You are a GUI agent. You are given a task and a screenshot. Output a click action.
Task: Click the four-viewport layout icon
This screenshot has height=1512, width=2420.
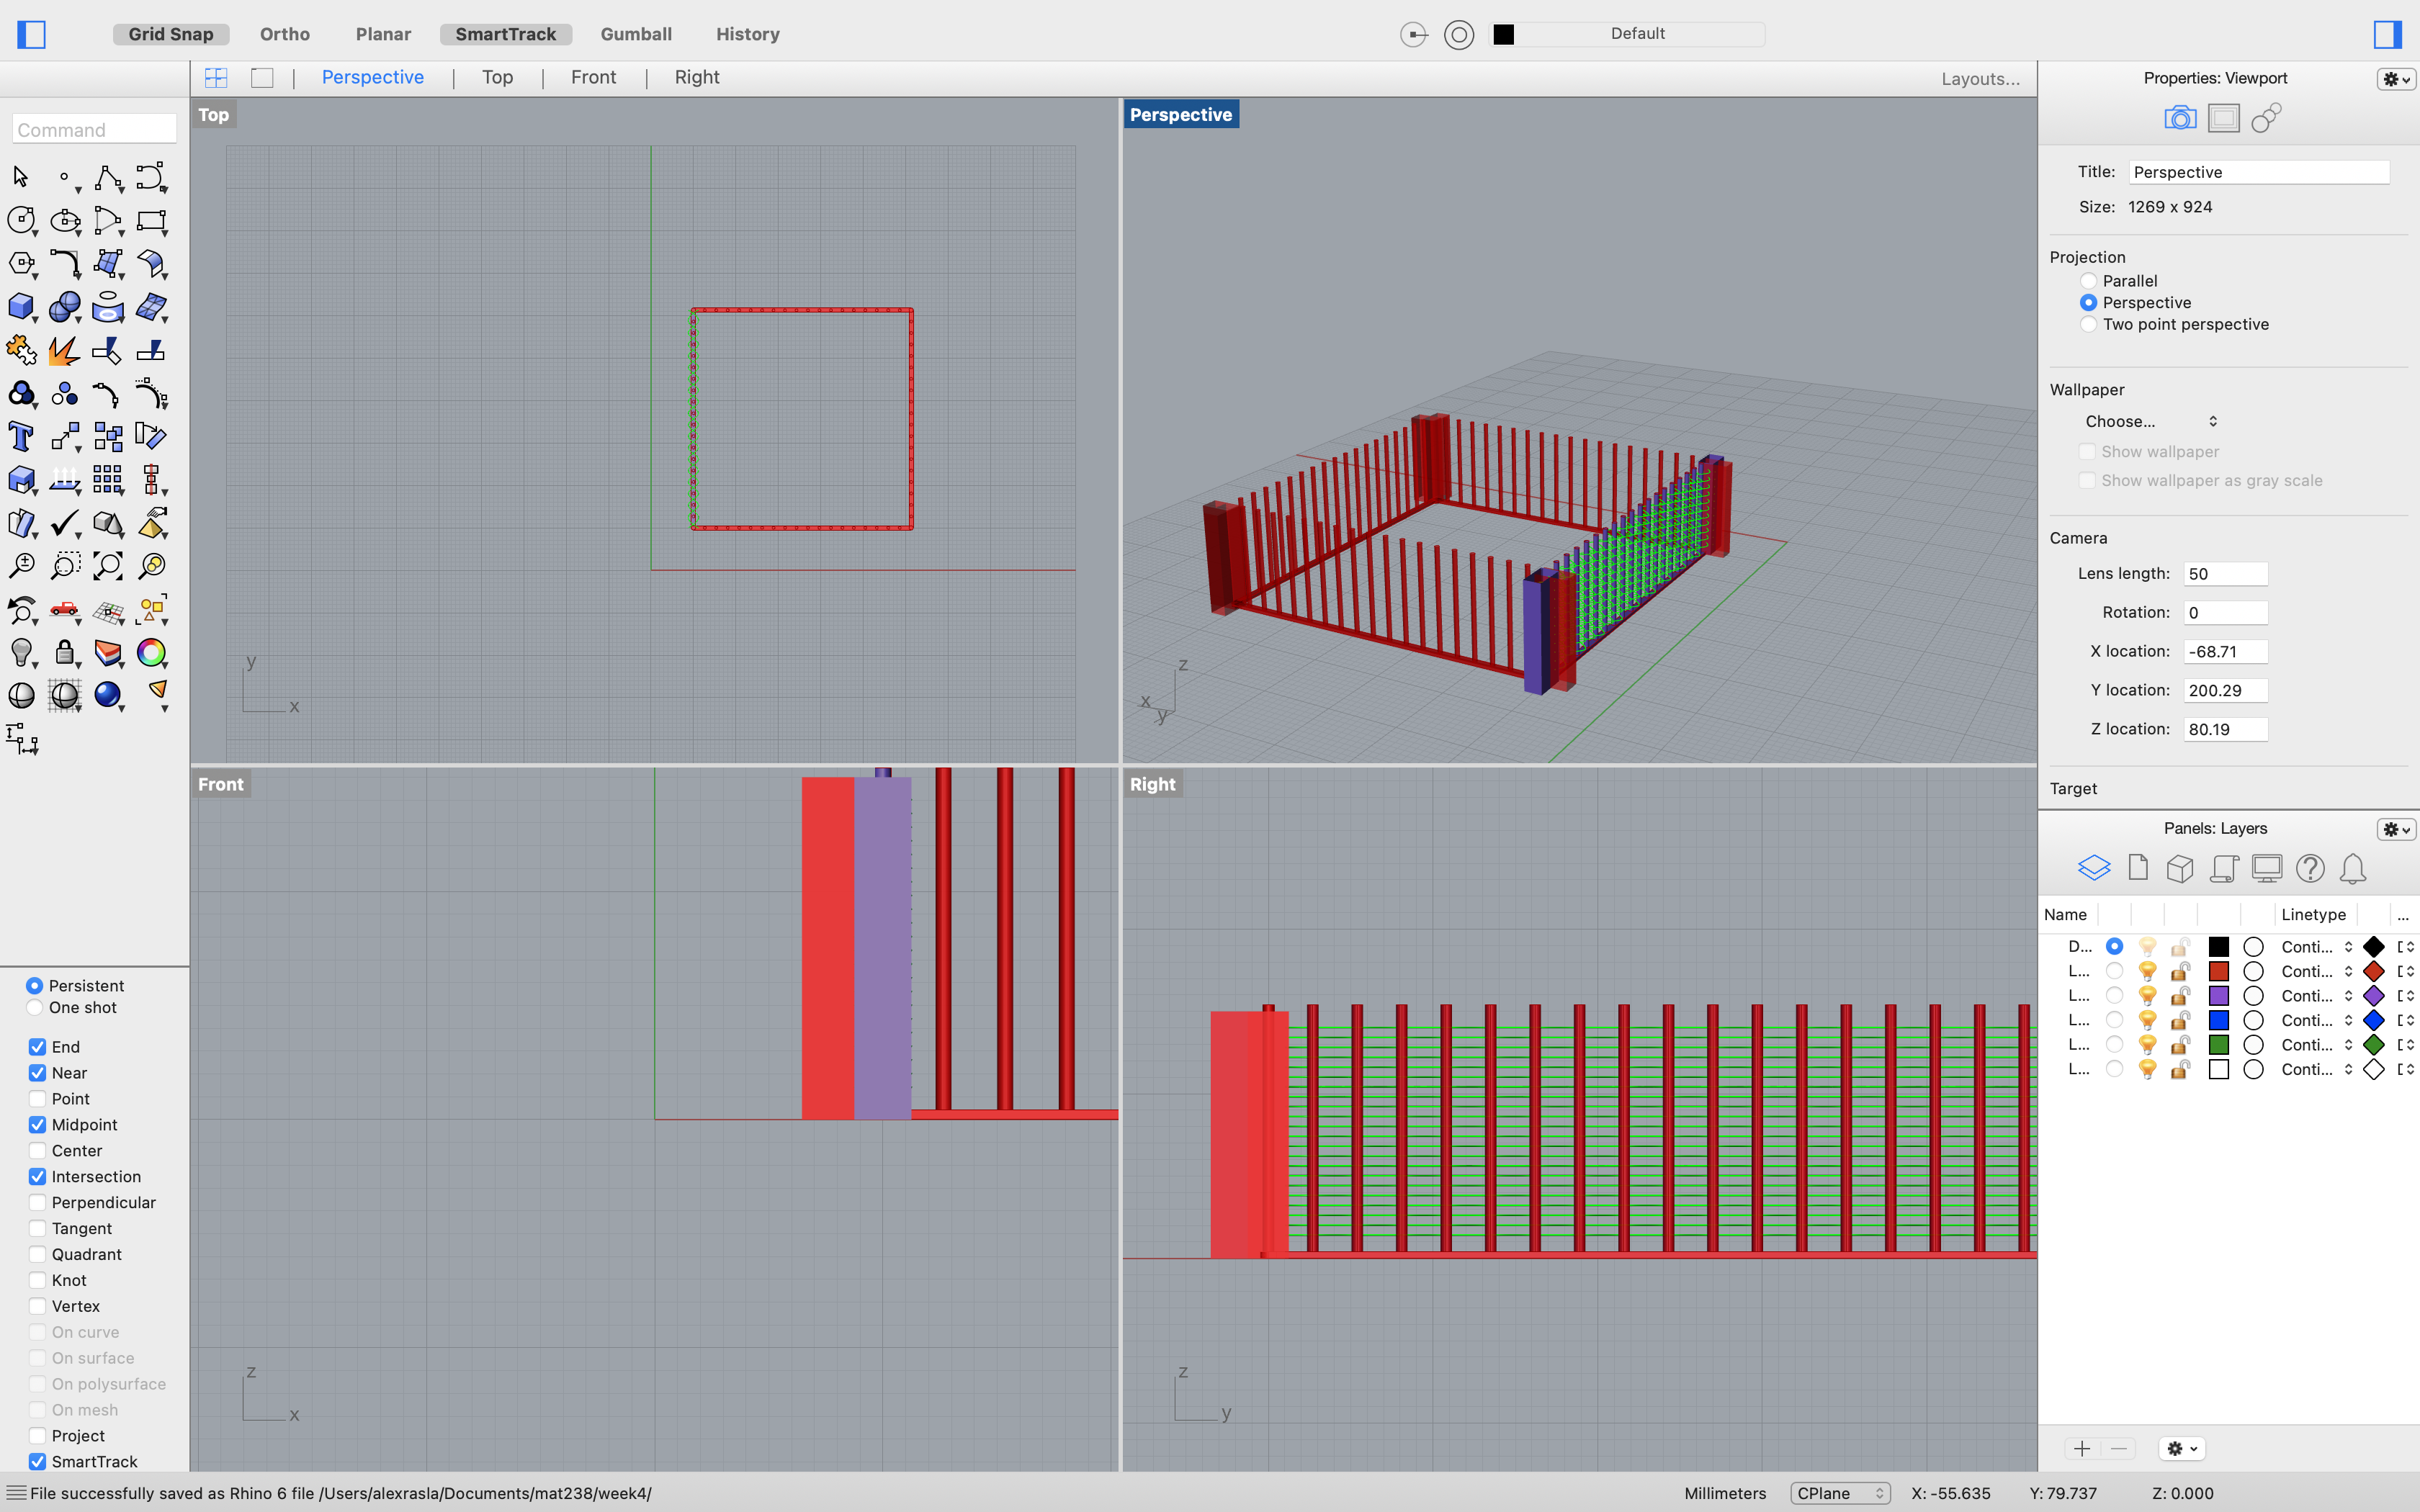[216, 78]
